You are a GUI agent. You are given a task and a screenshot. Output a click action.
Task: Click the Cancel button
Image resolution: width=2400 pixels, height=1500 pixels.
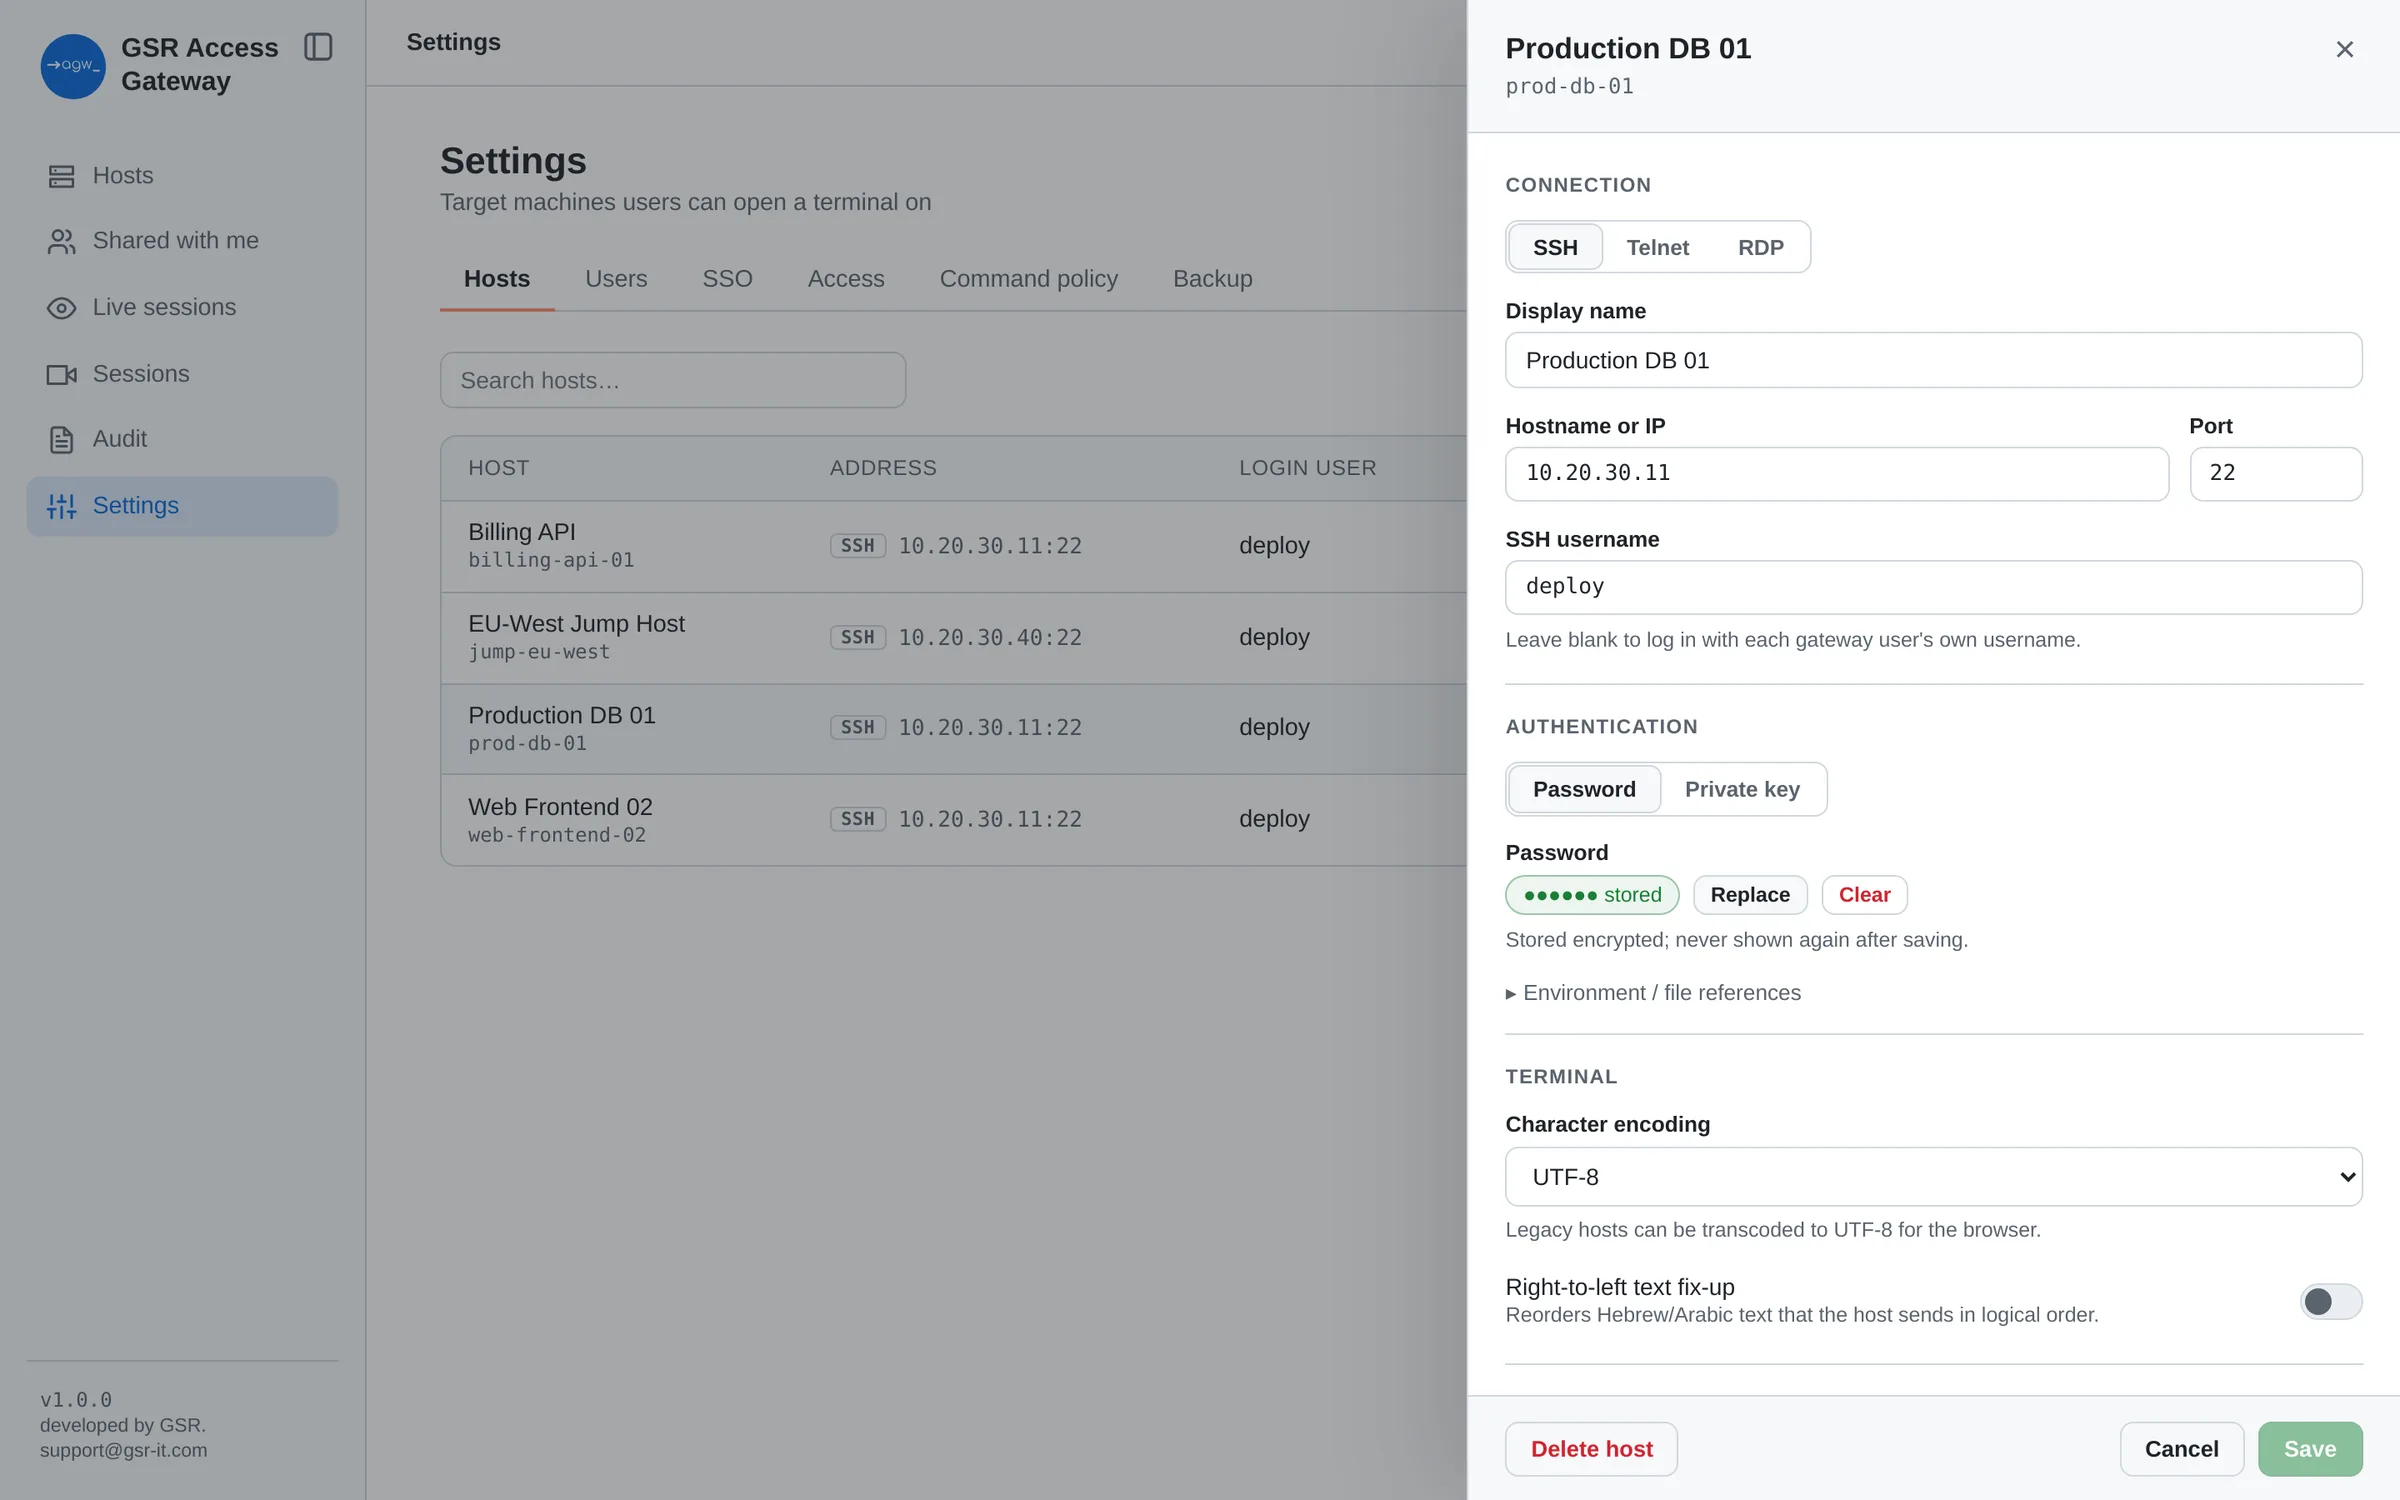pyautogui.click(x=2181, y=1449)
